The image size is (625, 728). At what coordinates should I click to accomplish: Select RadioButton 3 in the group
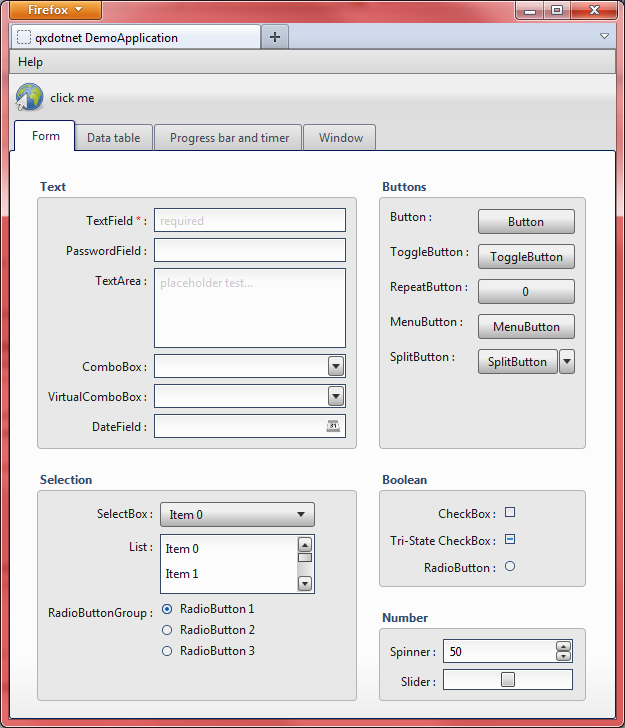coord(167,651)
